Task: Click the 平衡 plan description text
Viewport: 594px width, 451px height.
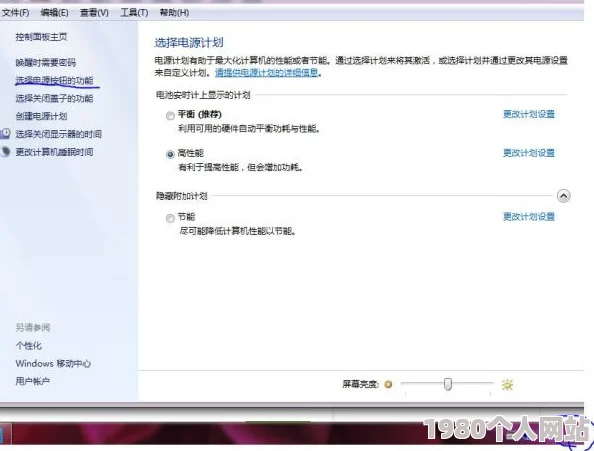Action: [249, 129]
